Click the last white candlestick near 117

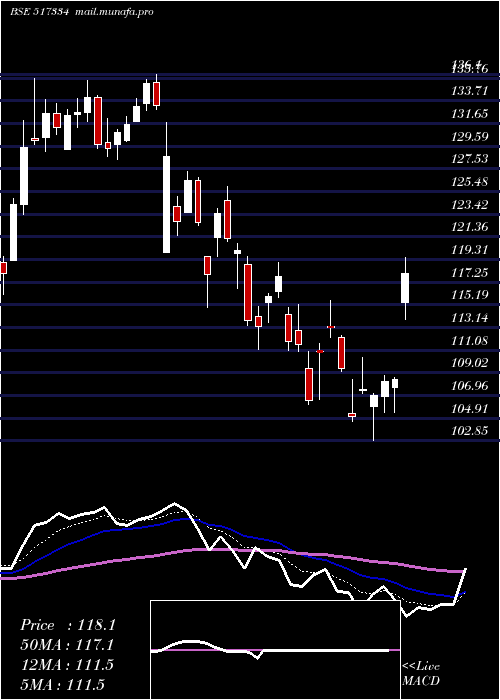tap(405, 288)
